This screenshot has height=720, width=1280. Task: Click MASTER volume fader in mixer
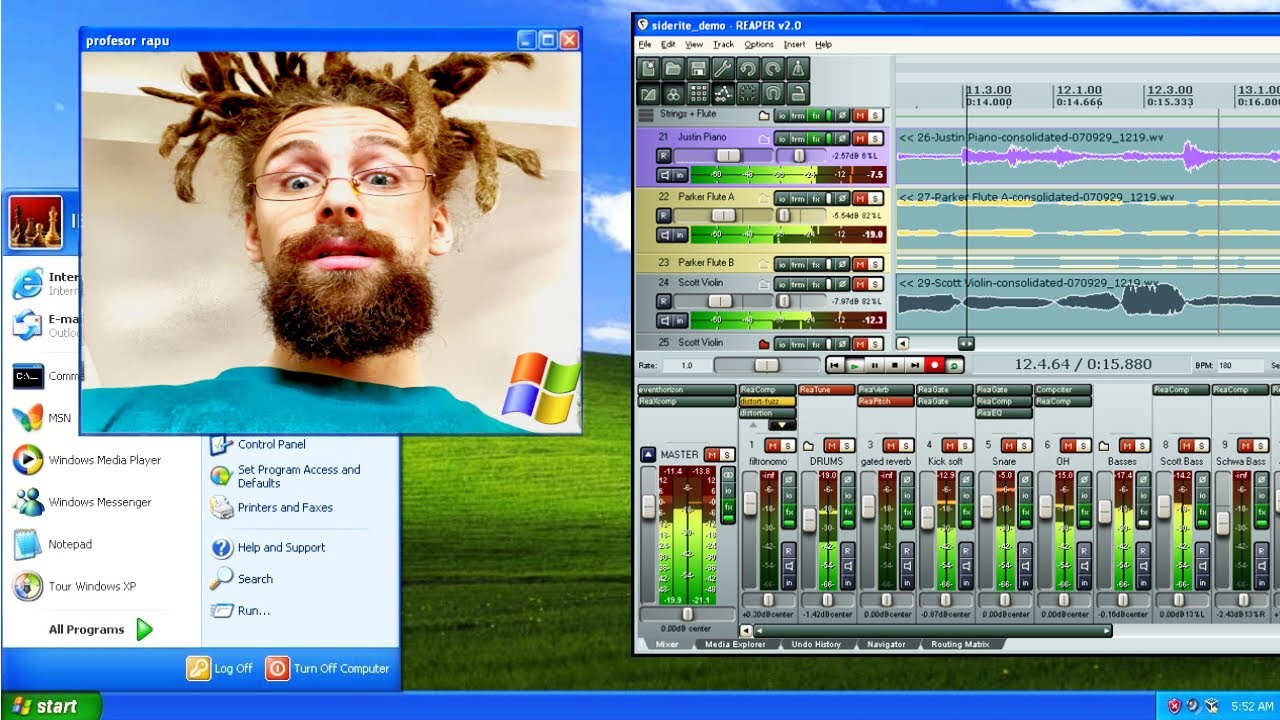pos(648,507)
